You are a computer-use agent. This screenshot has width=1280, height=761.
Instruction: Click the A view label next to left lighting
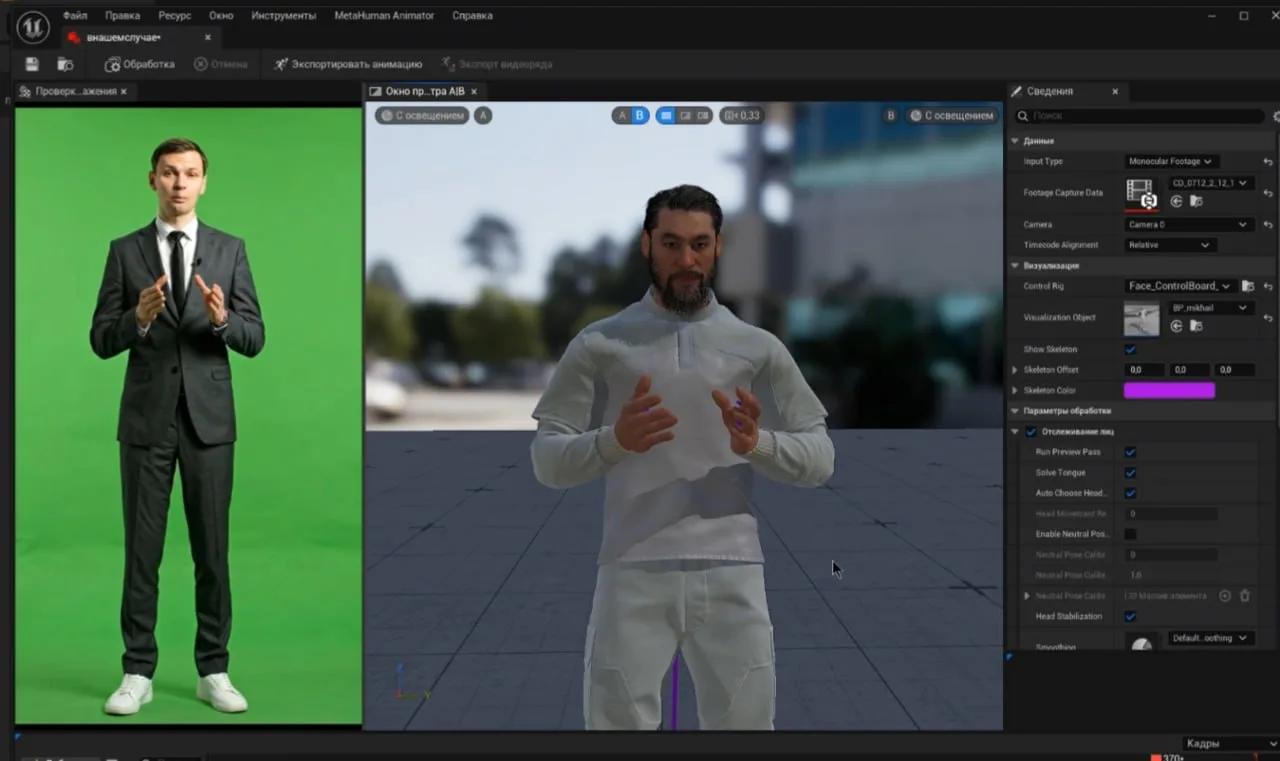(x=483, y=116)
